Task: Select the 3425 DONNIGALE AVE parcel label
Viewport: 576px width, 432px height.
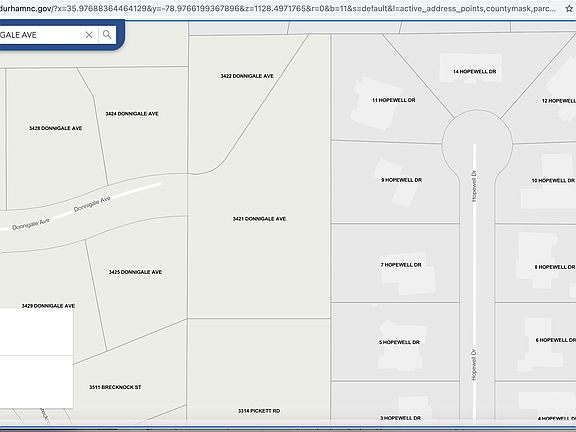Action: click(135, 272)
